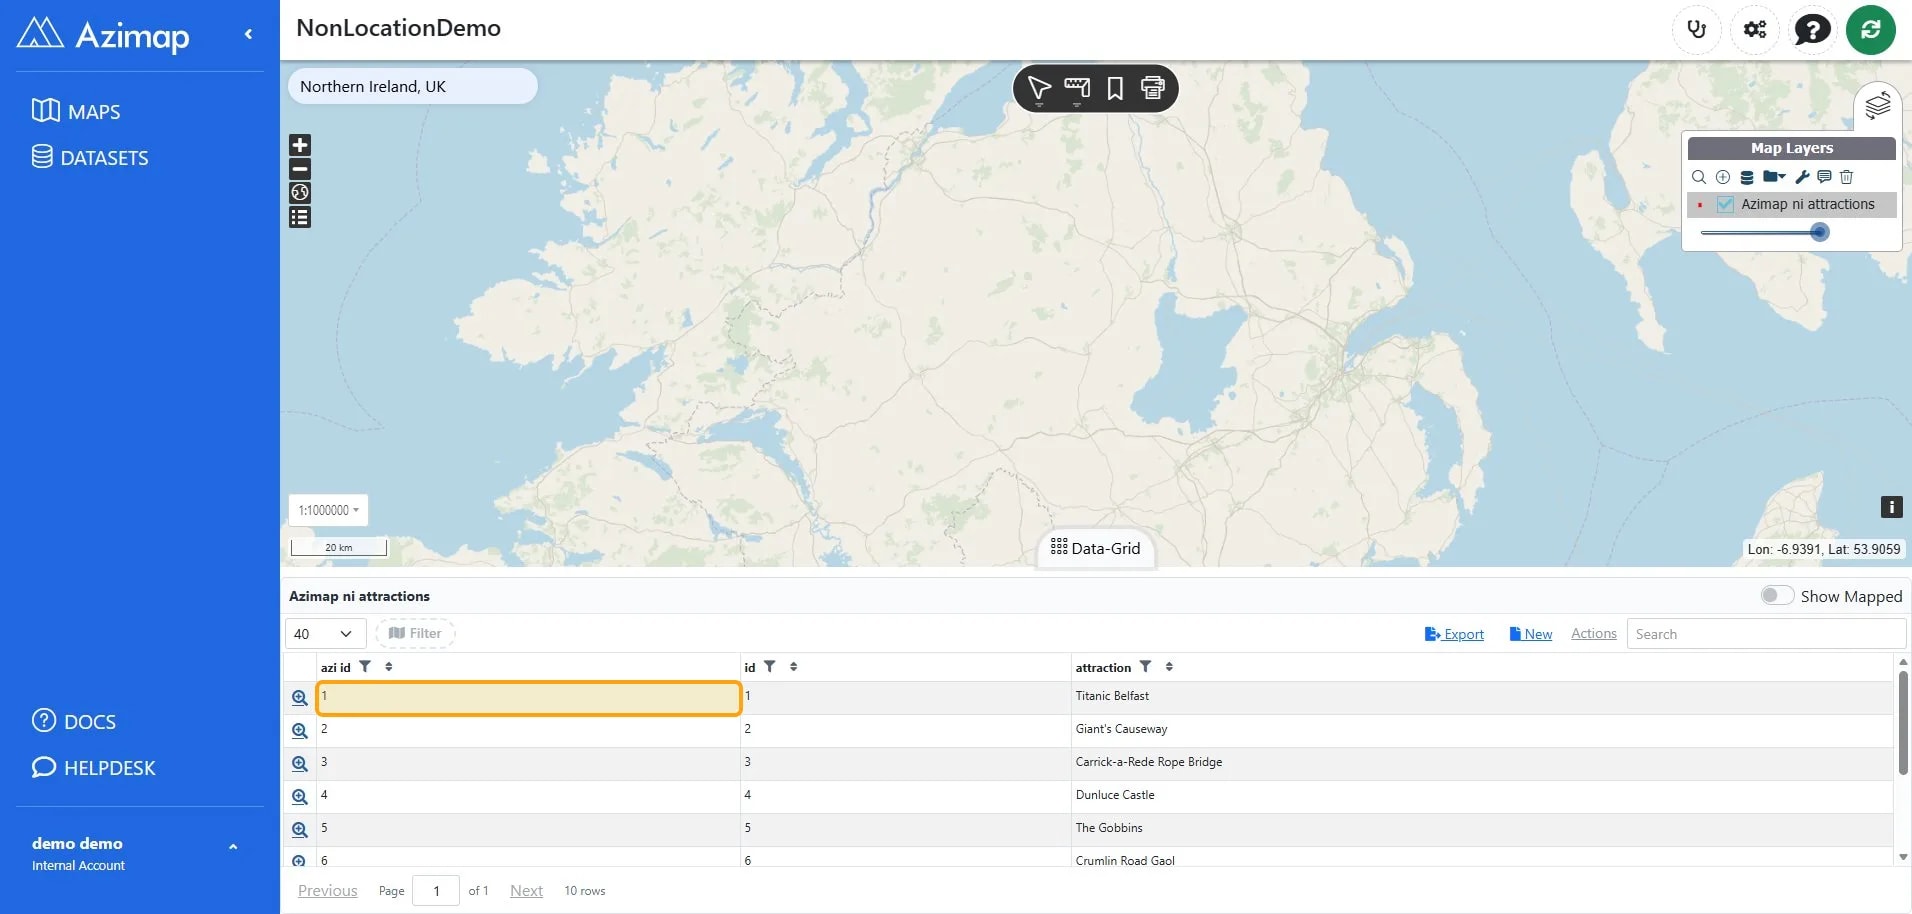Click the attraction column filter icon
This screenshot has width=1912, height=914.
(1146, 666)
